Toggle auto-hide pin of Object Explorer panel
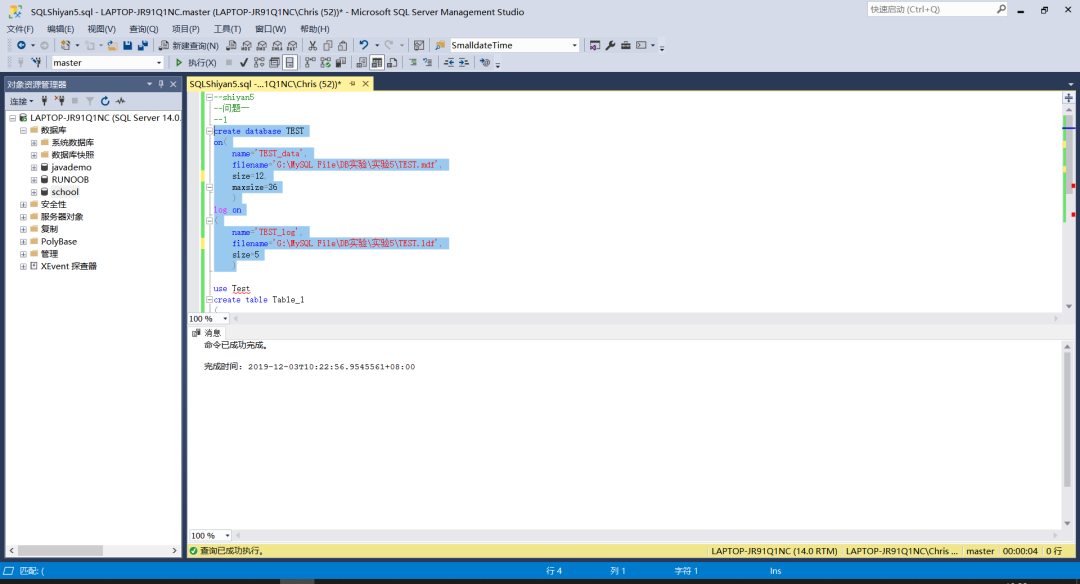Image resolution: width=1080 pixels, height=584 pixels. click(161, 84)
